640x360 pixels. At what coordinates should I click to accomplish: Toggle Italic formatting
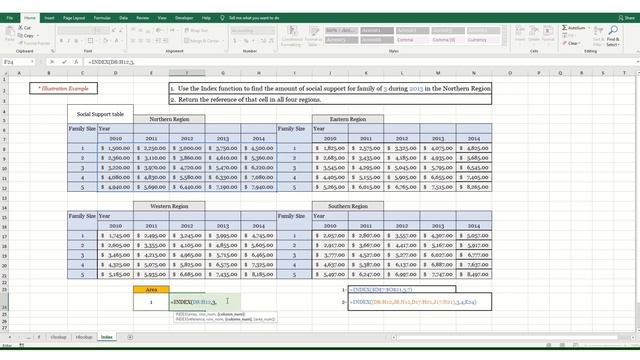click(x=69, y=41)
